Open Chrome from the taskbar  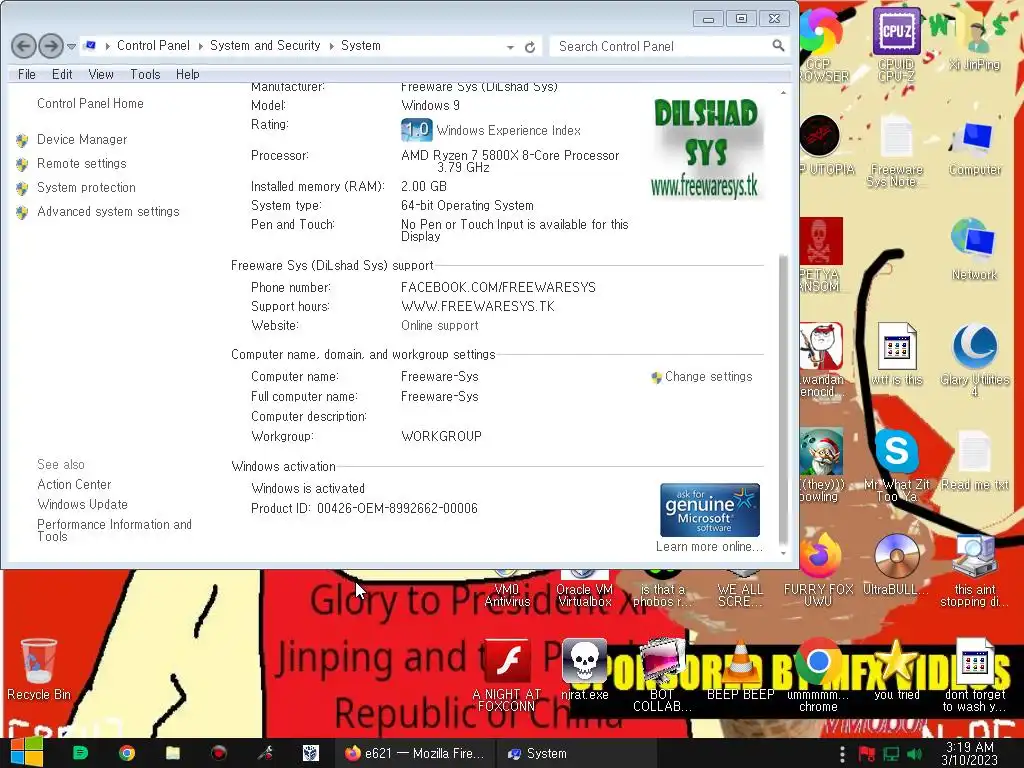point(127,753)
